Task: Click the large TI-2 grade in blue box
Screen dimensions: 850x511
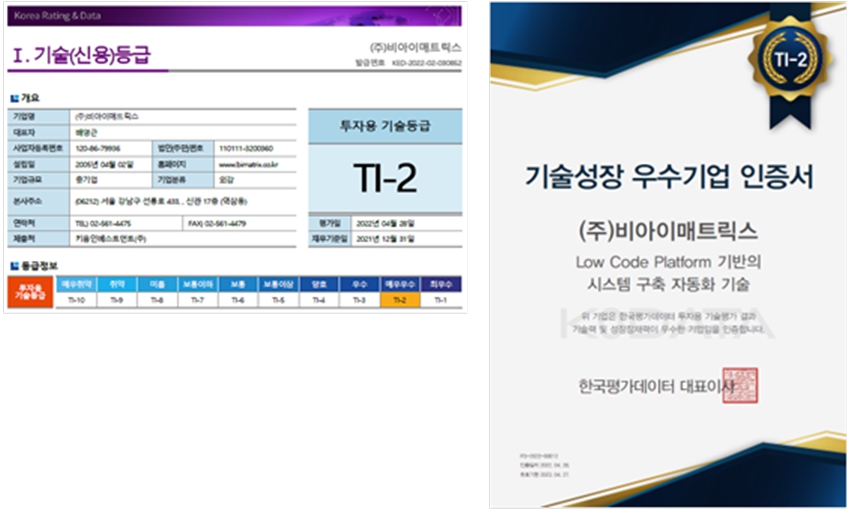Action: tap(385, 178)
